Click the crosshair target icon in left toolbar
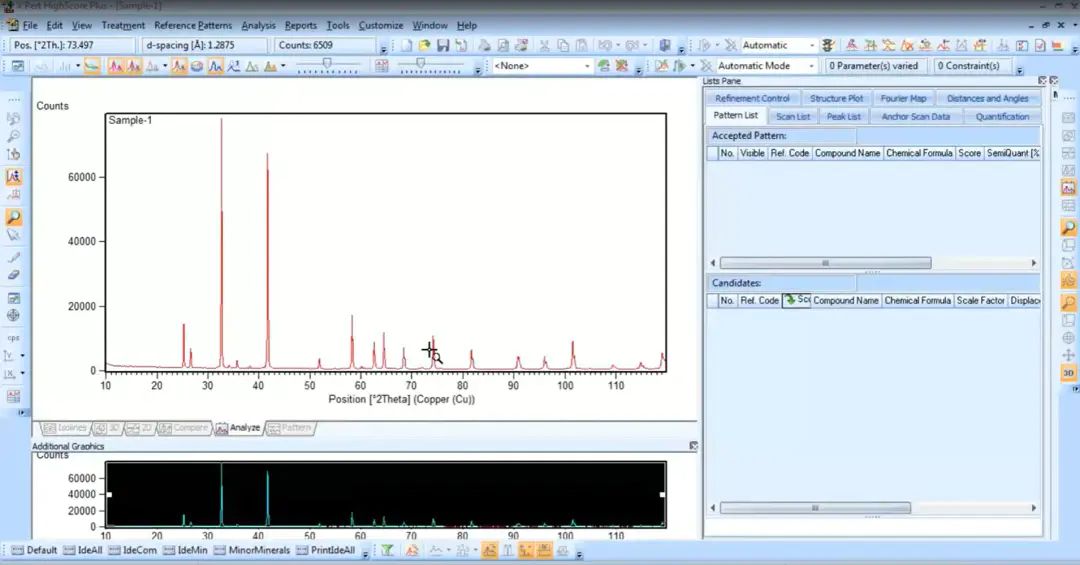1080x565 pixels. [x=14, y=315]
